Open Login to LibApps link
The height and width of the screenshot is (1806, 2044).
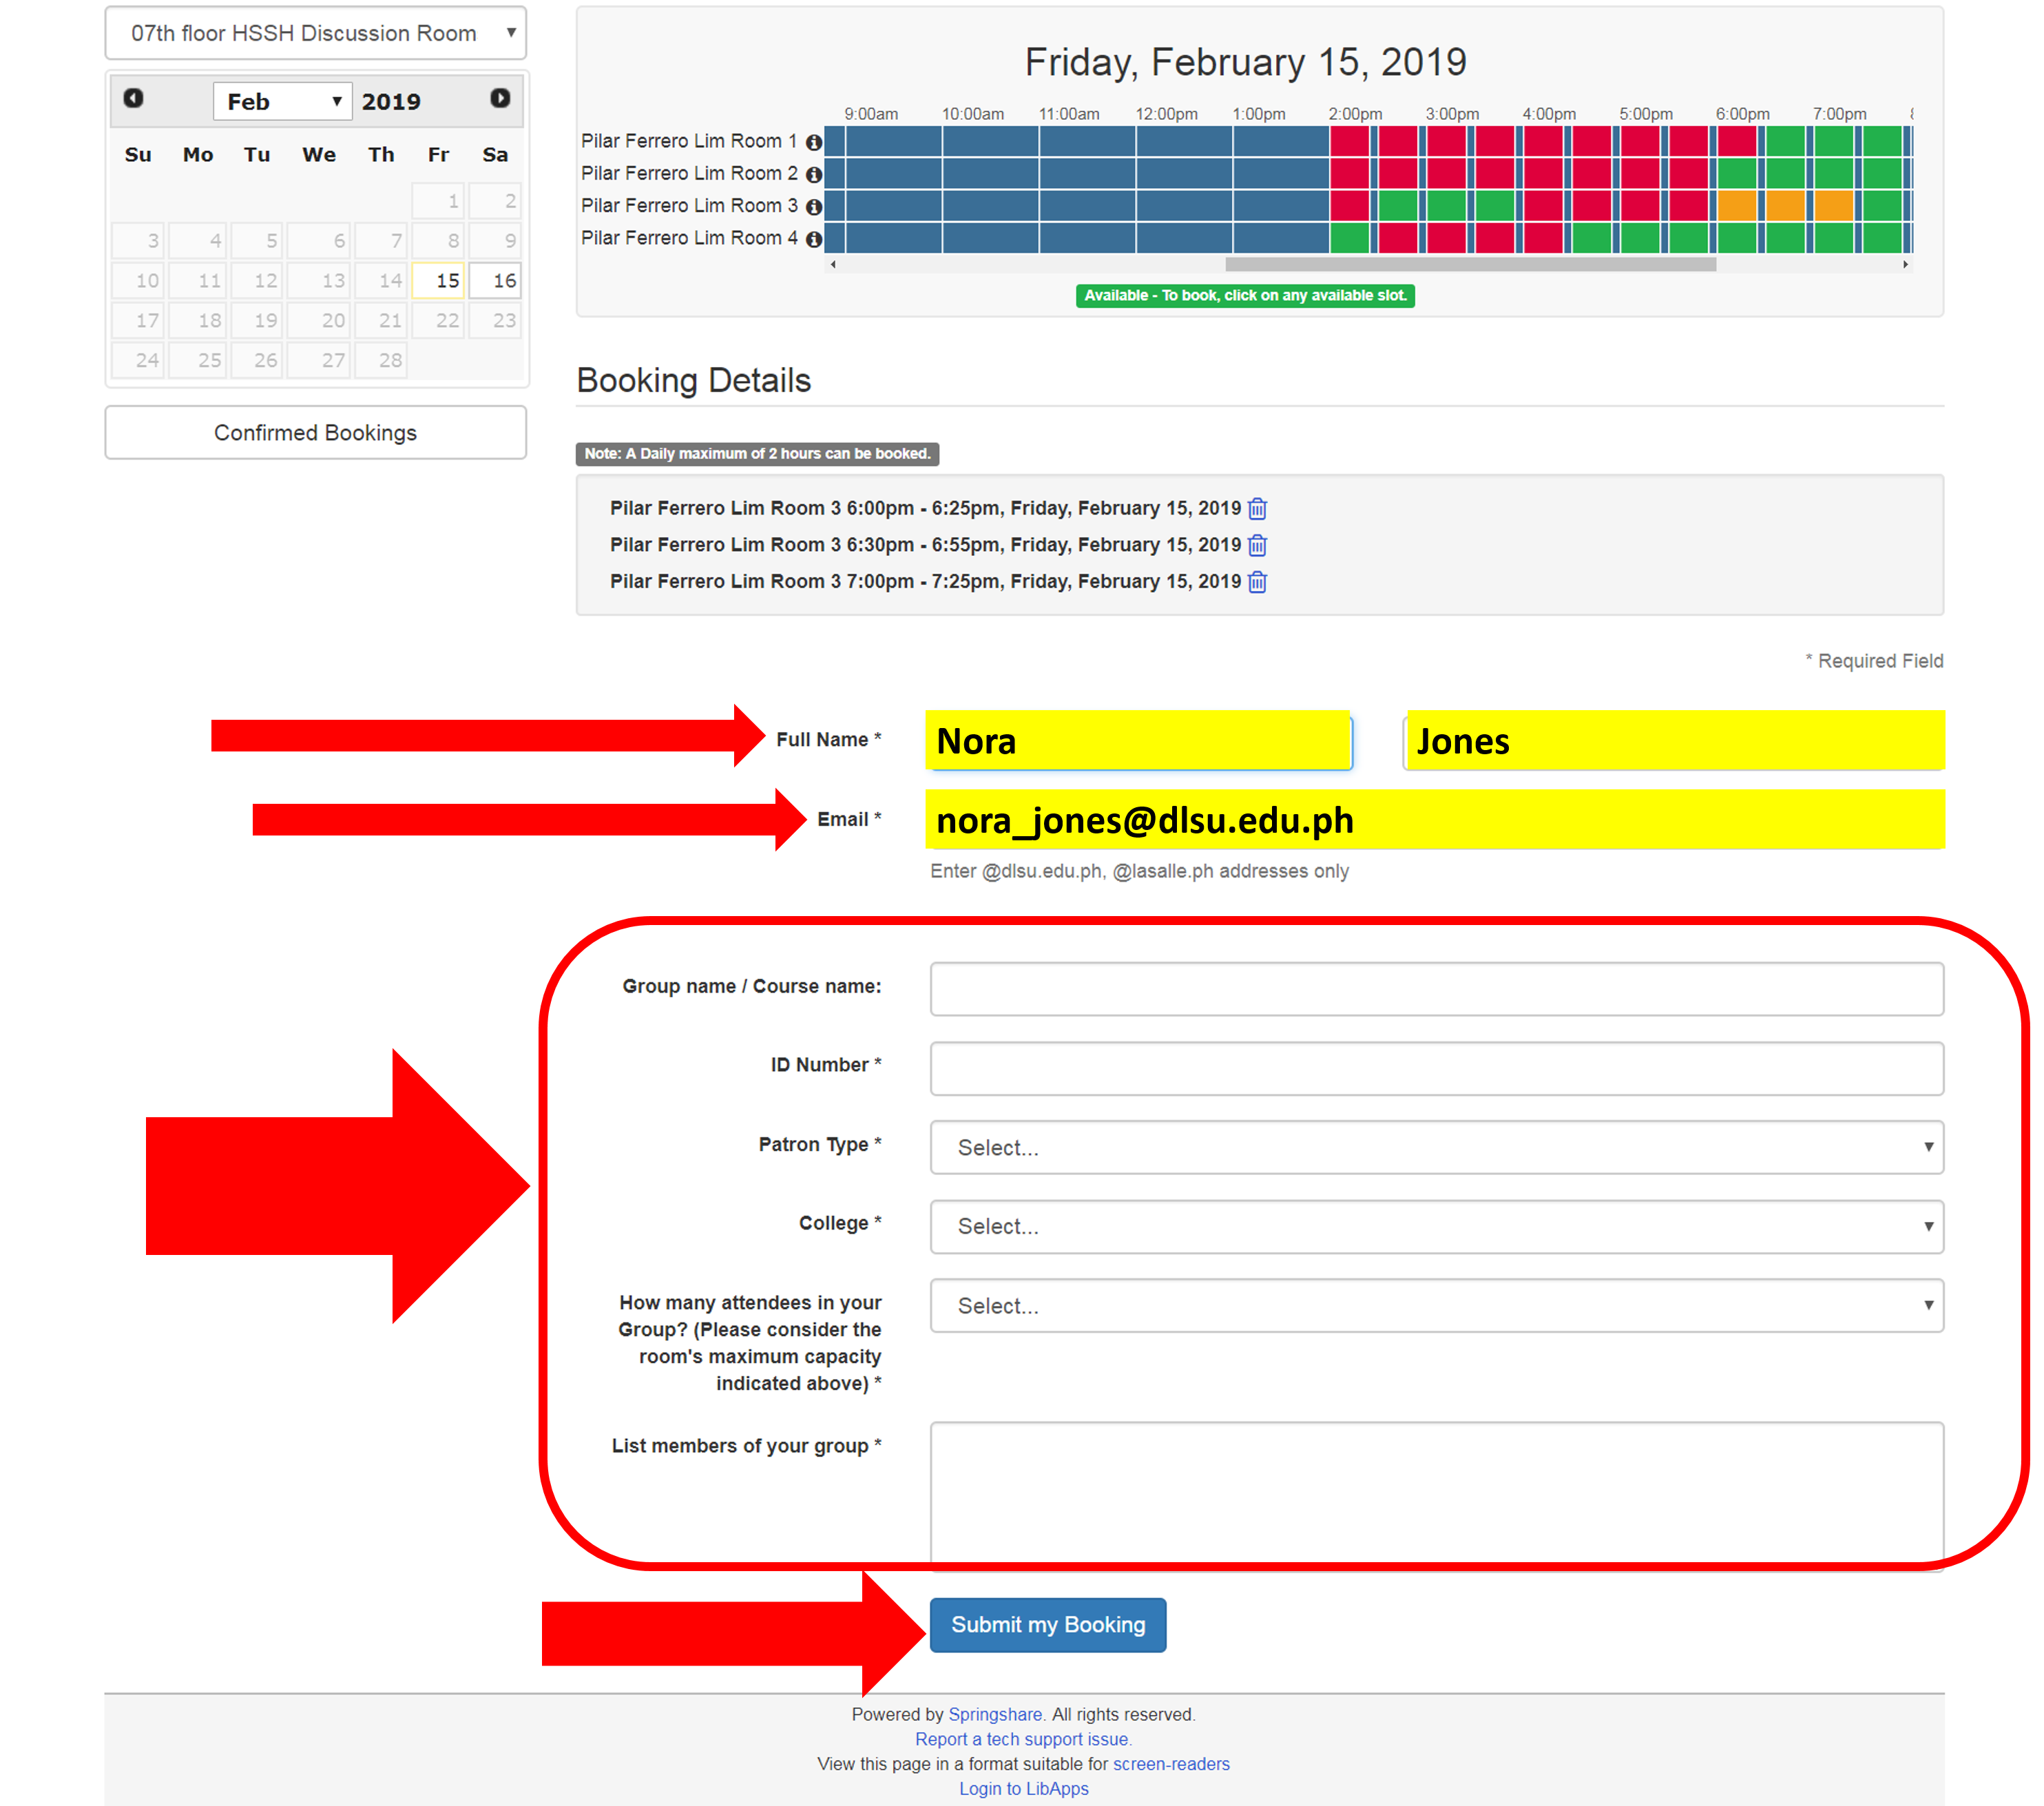[x=1024, y=1788]
